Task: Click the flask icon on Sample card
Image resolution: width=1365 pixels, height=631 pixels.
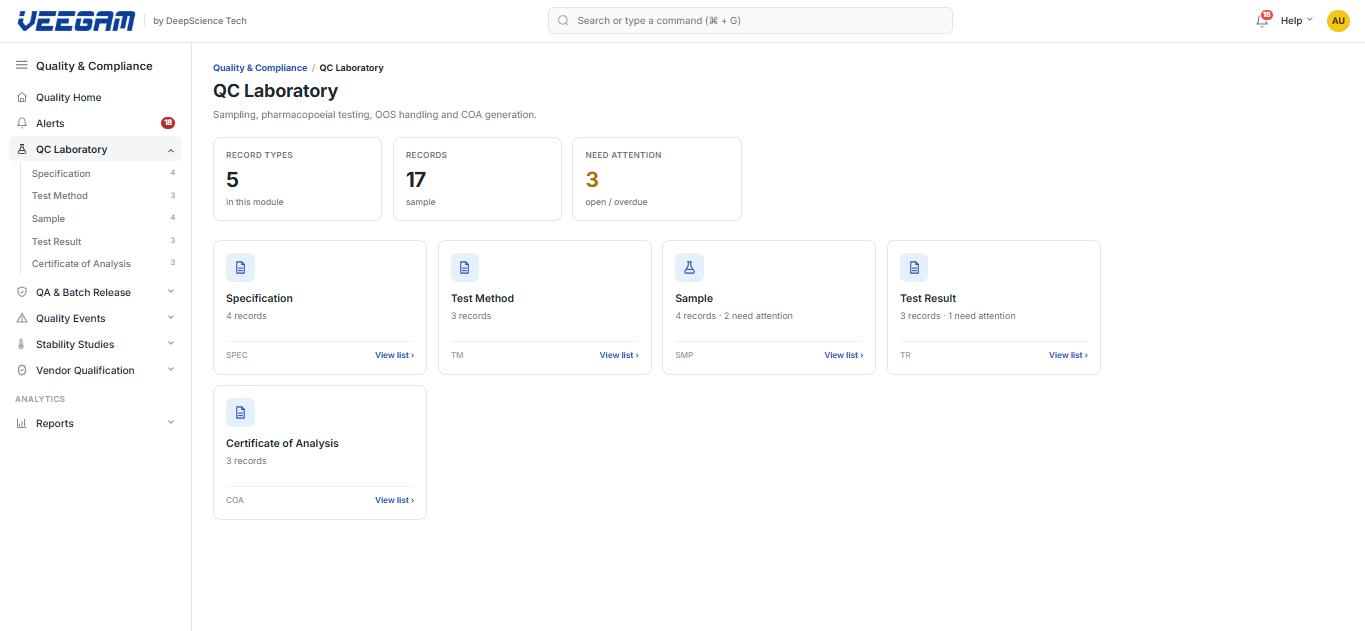Action: (x=689, y=267)
